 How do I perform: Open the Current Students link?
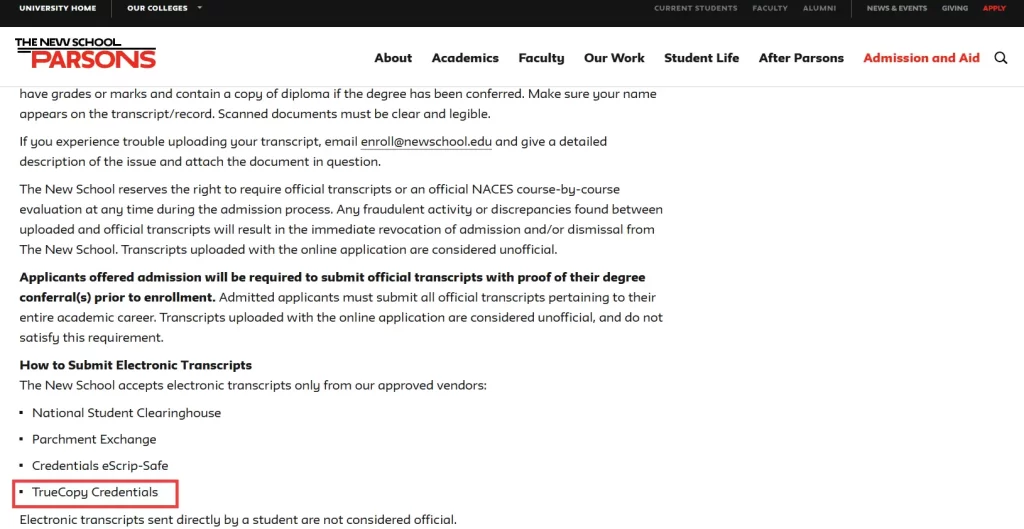[x=696, y=8]
